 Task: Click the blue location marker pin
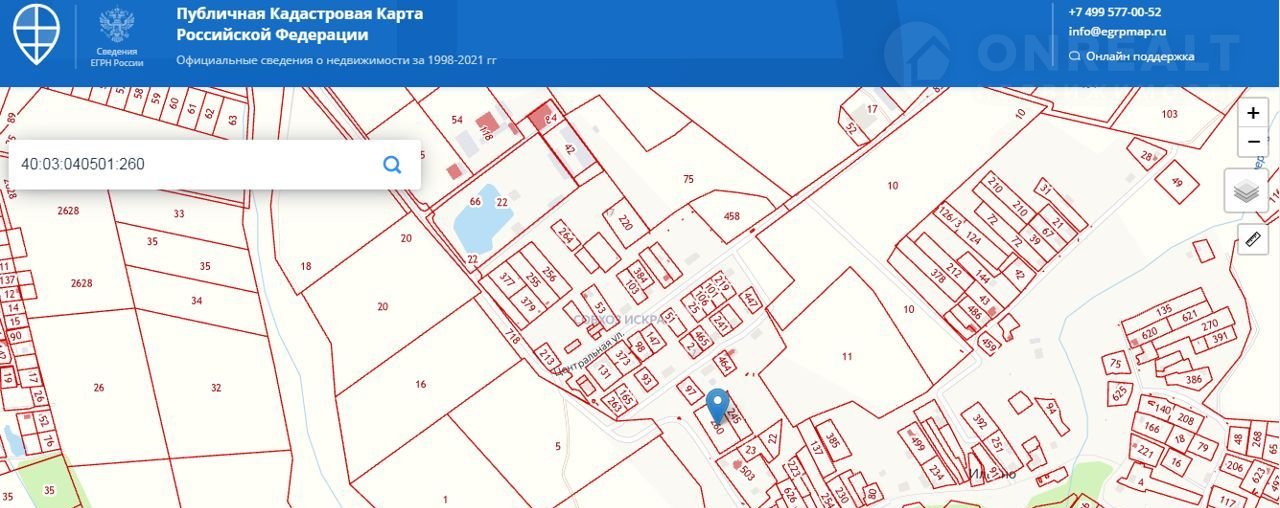pyautogui.click(x=717, y=406)
